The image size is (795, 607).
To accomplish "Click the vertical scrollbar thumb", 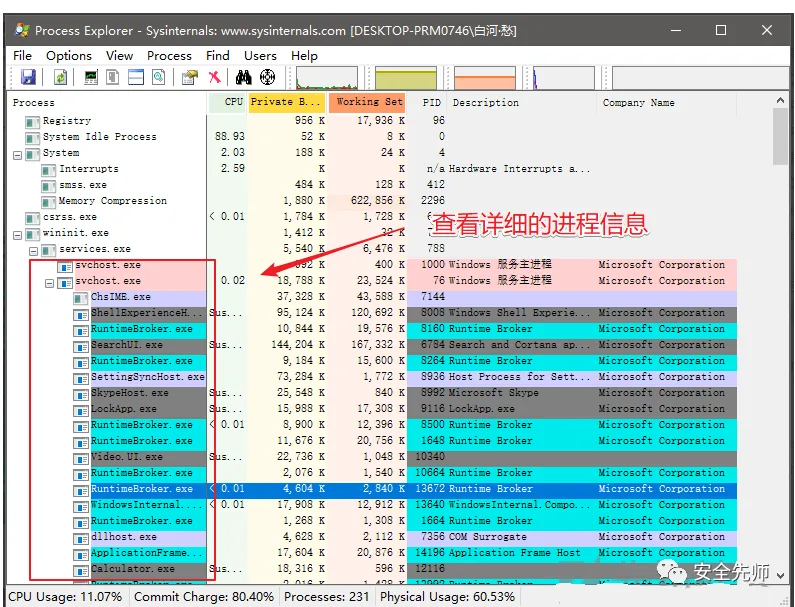I will coord(780,137).
